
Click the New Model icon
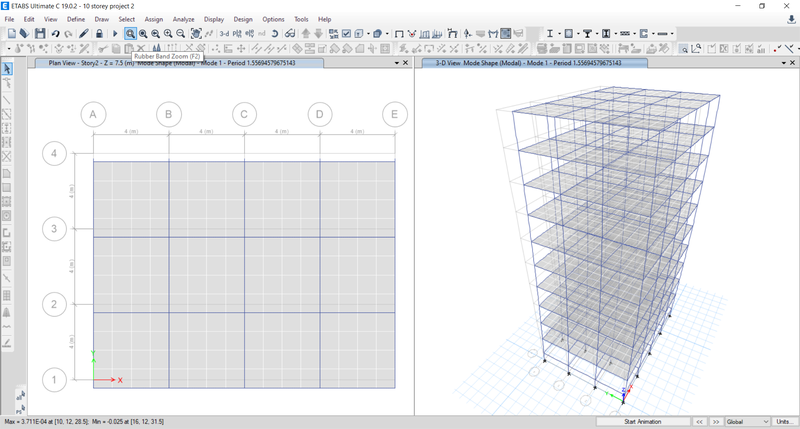pos(12,34)
